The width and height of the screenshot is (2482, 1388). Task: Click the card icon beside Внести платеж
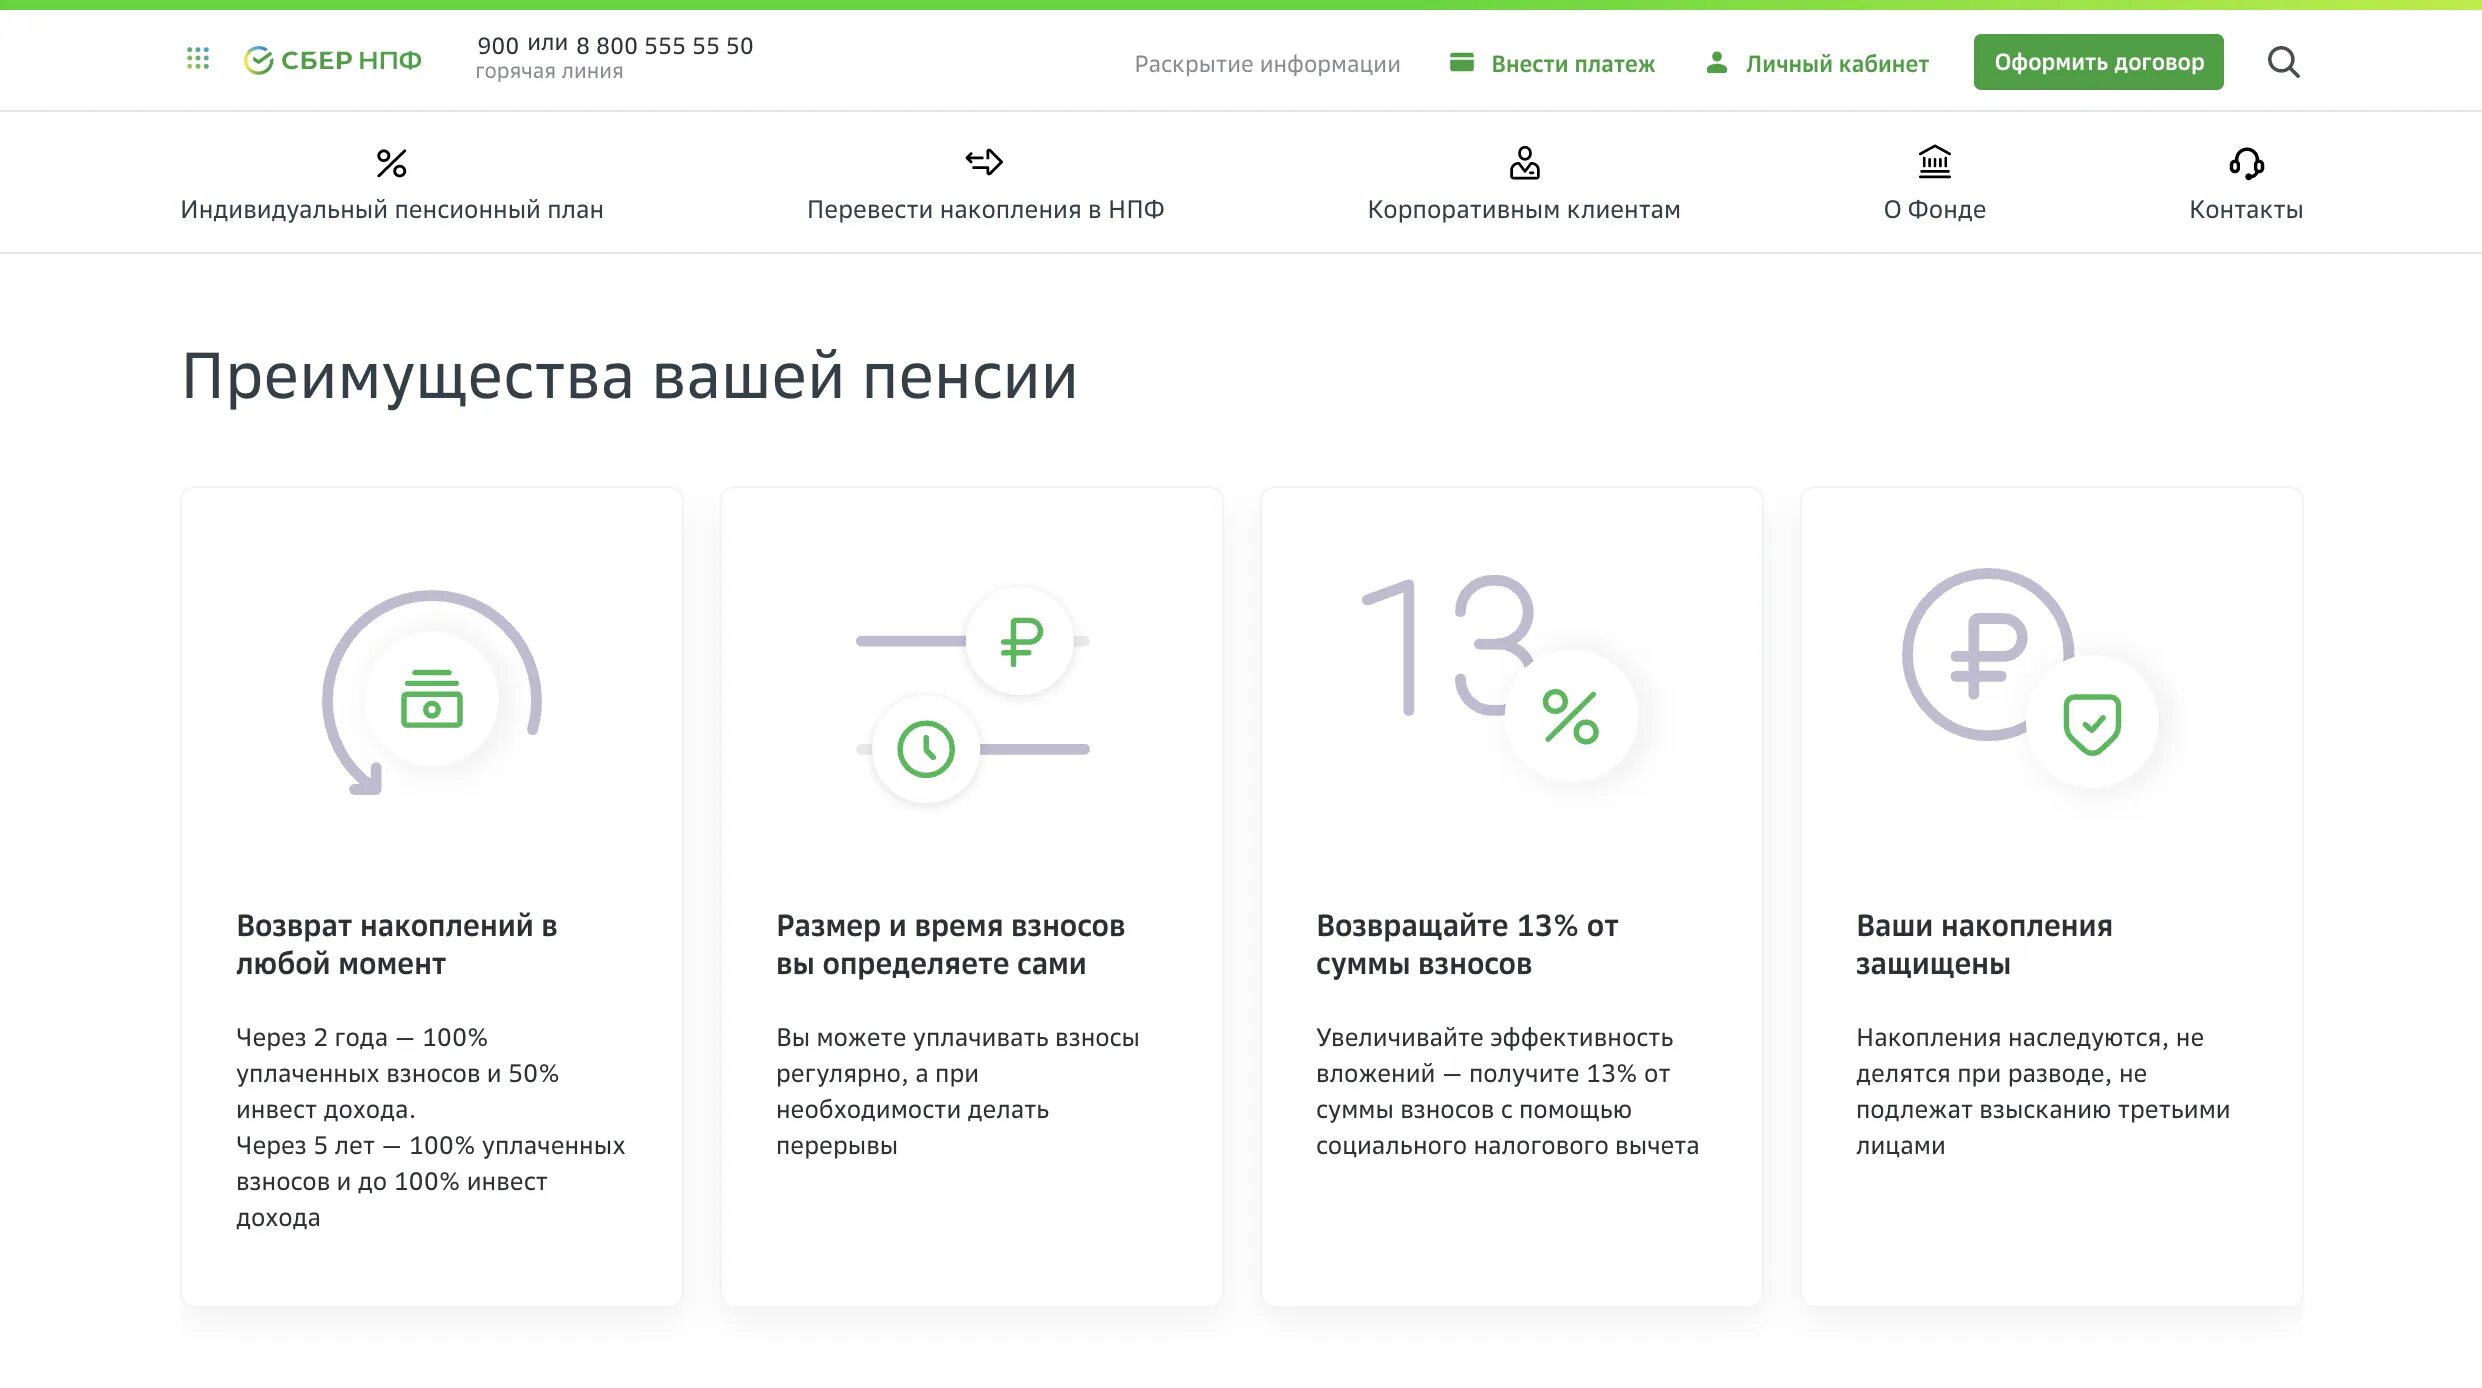point(1462,63)
